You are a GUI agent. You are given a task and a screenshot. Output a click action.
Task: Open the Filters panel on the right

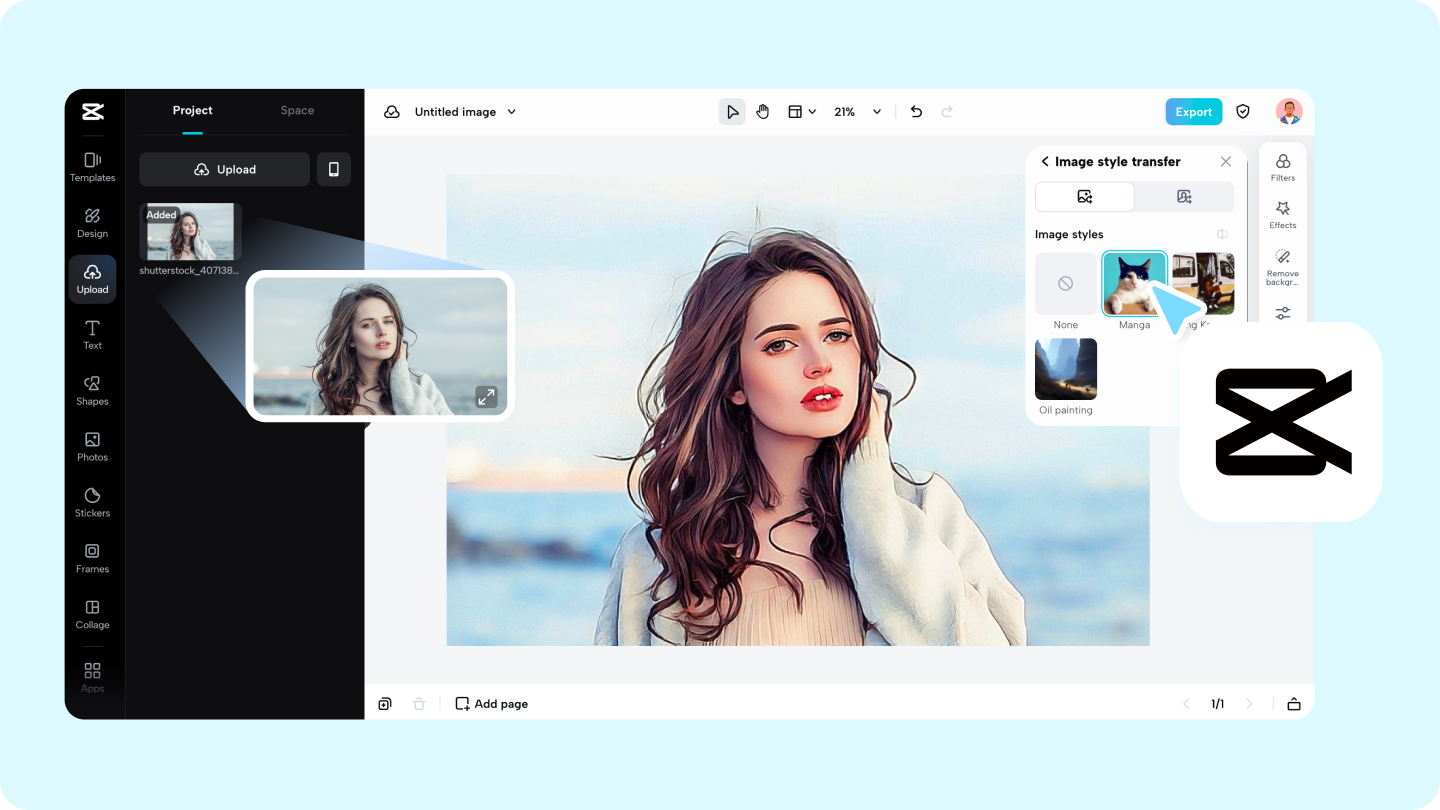[x=1282, y=165]
